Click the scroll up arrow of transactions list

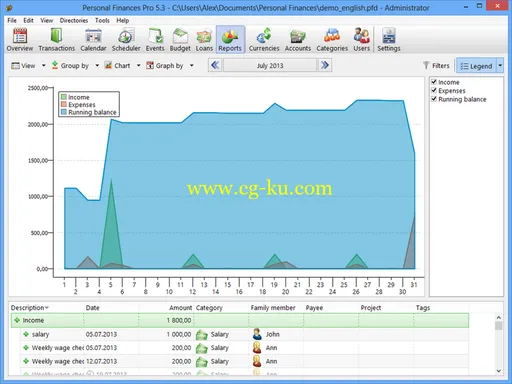(498, 317)
